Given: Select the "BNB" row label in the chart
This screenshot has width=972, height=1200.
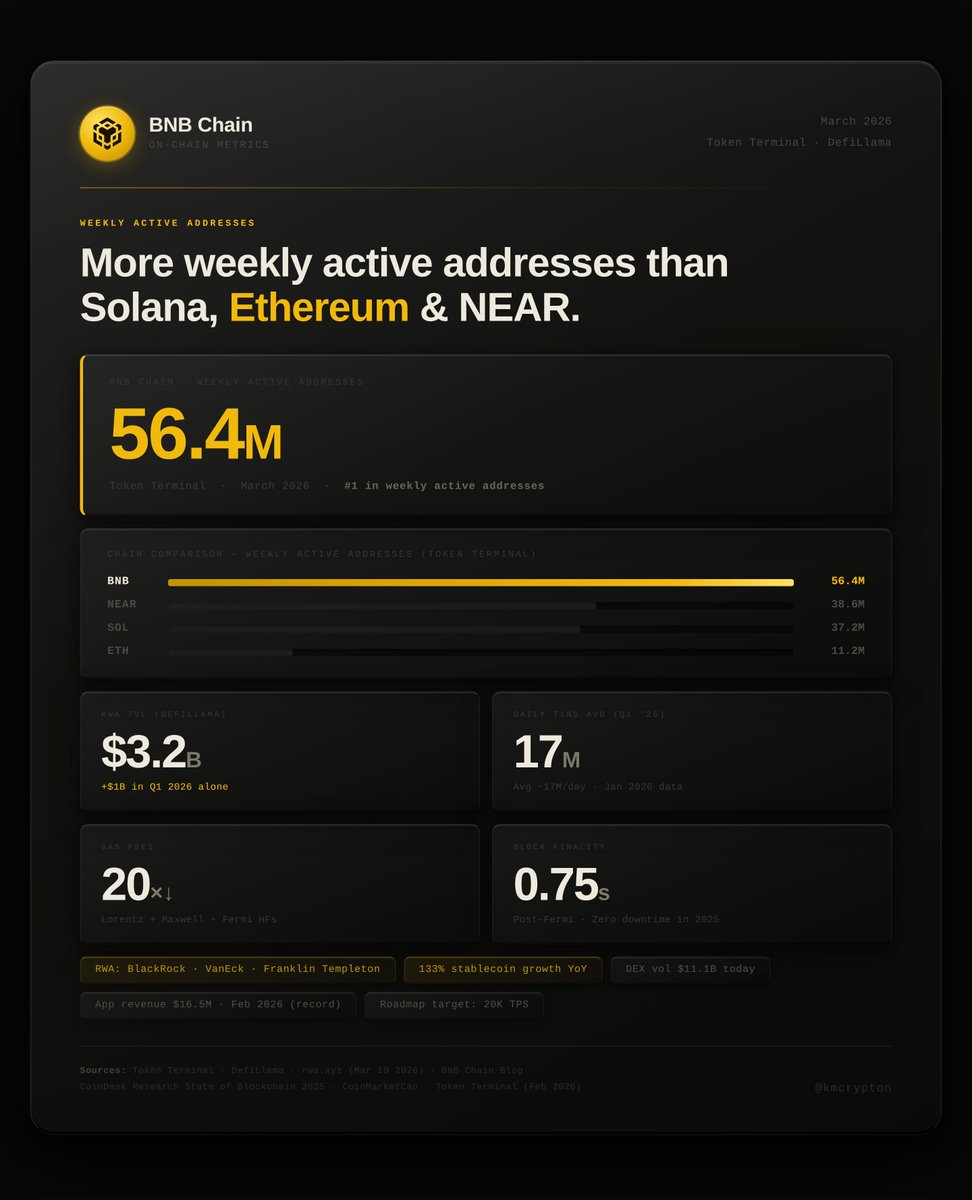Looking at the screenshot, I should click(118, 581).
